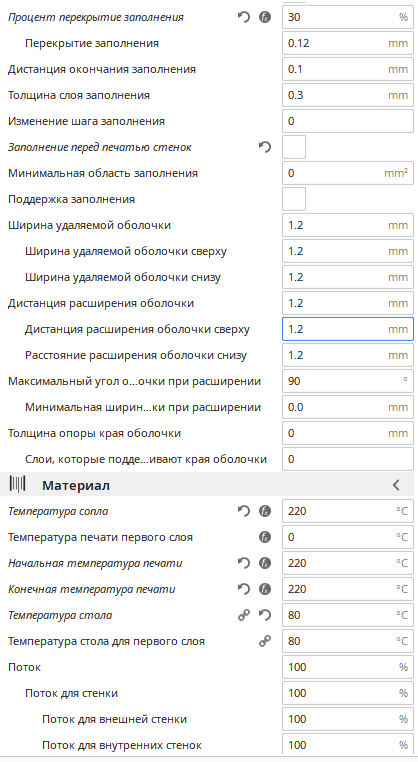418x762 pixels.
Task: Edit Максимальный угол field with 90
Action: click(x=348, y=381)
